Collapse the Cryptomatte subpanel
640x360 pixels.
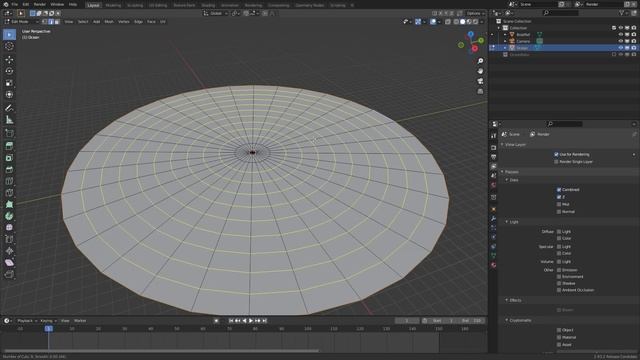(507, 320)
